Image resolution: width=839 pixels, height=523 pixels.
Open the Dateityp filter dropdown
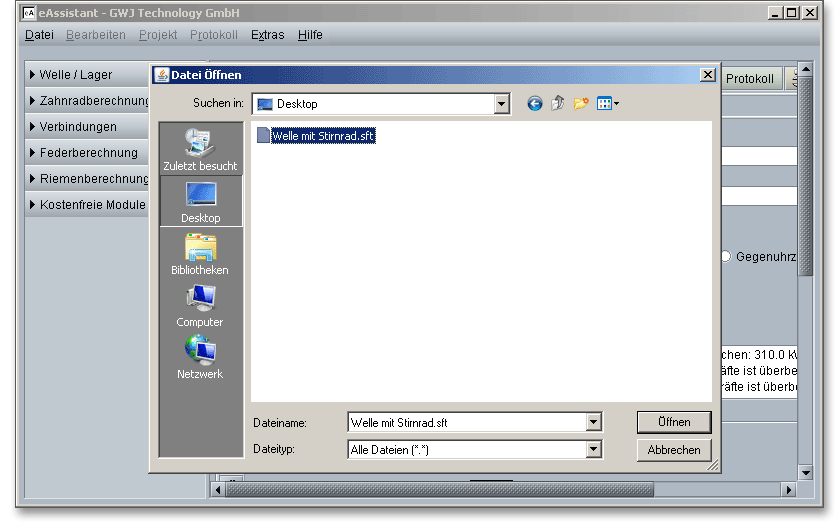click(x=594, y=451)
